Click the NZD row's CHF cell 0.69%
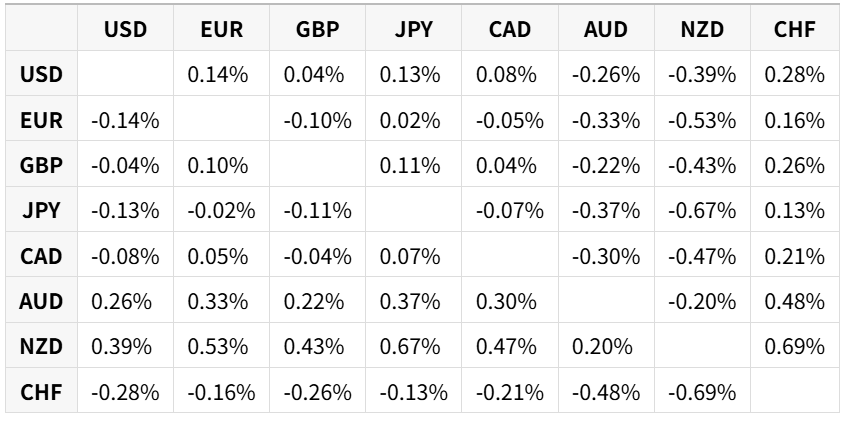This screenshot has width=845, height=421. pos(794,346)
